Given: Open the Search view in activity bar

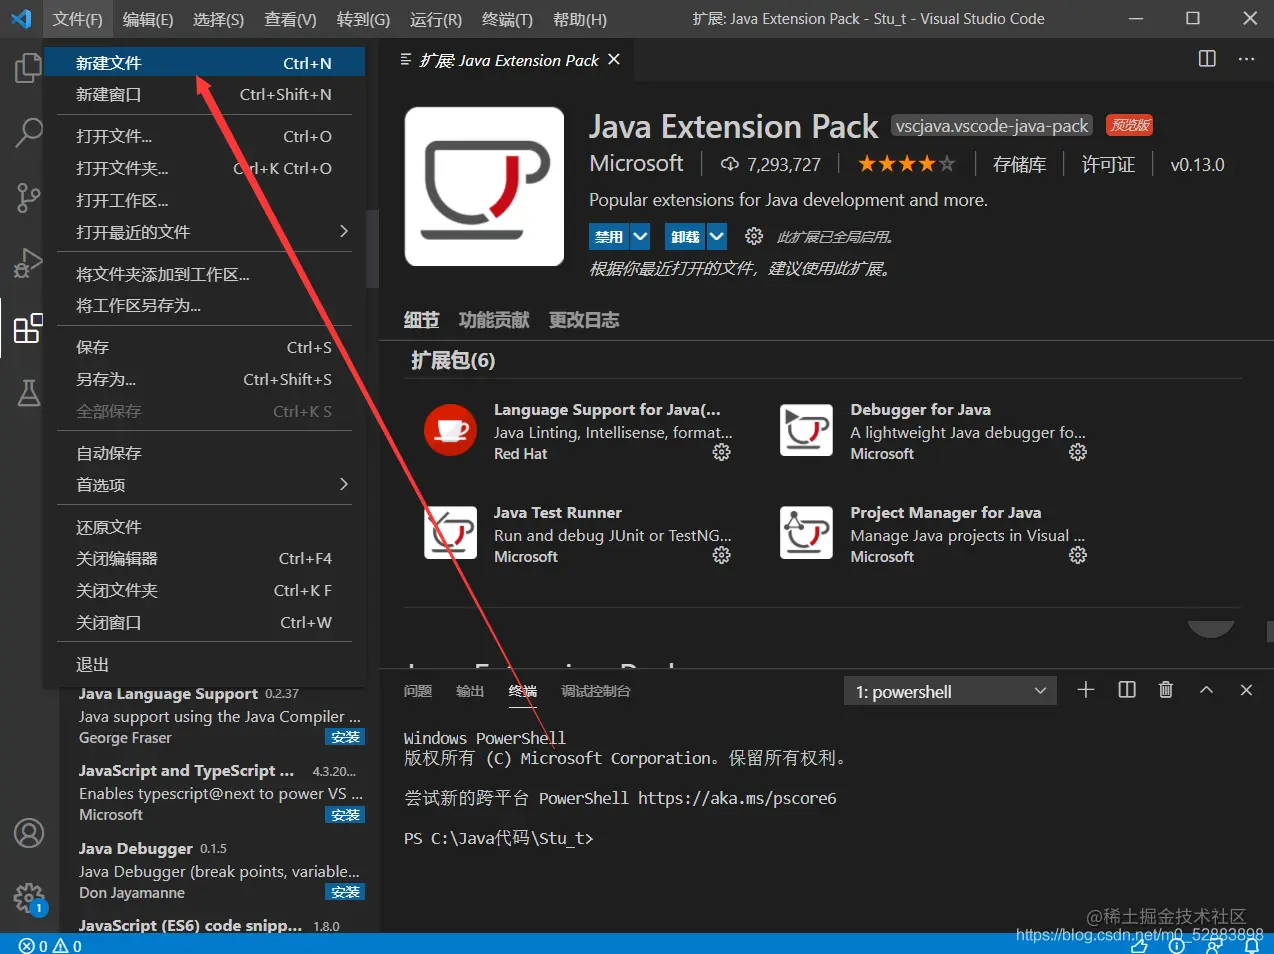Looking at the screenshot, I should click(x=28, y=132).
